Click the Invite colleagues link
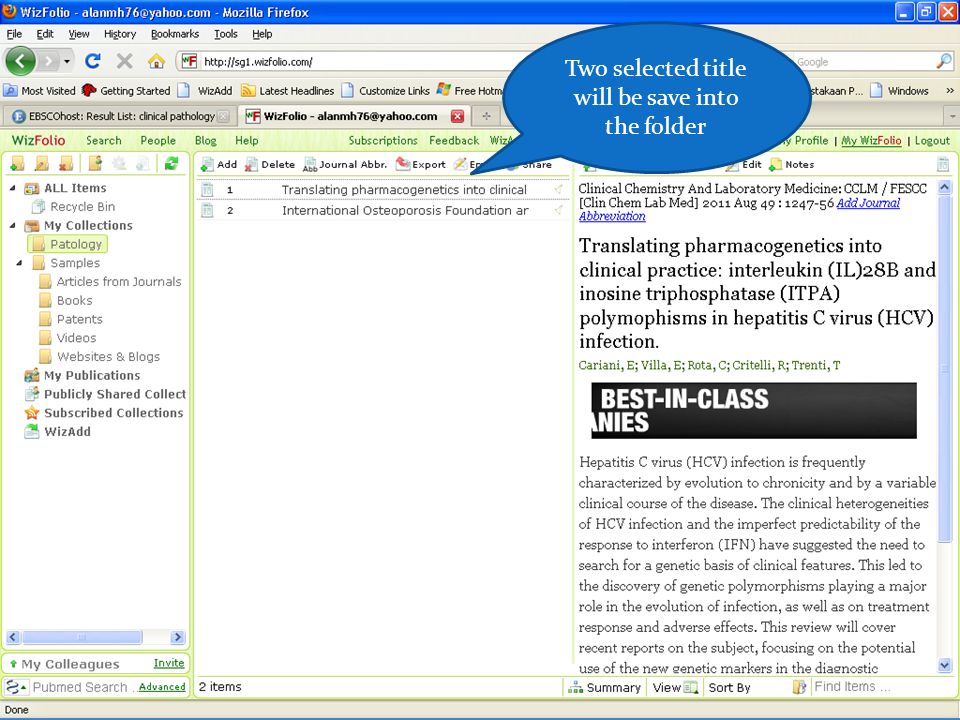 pyautogui.click(x=169, y=663)
